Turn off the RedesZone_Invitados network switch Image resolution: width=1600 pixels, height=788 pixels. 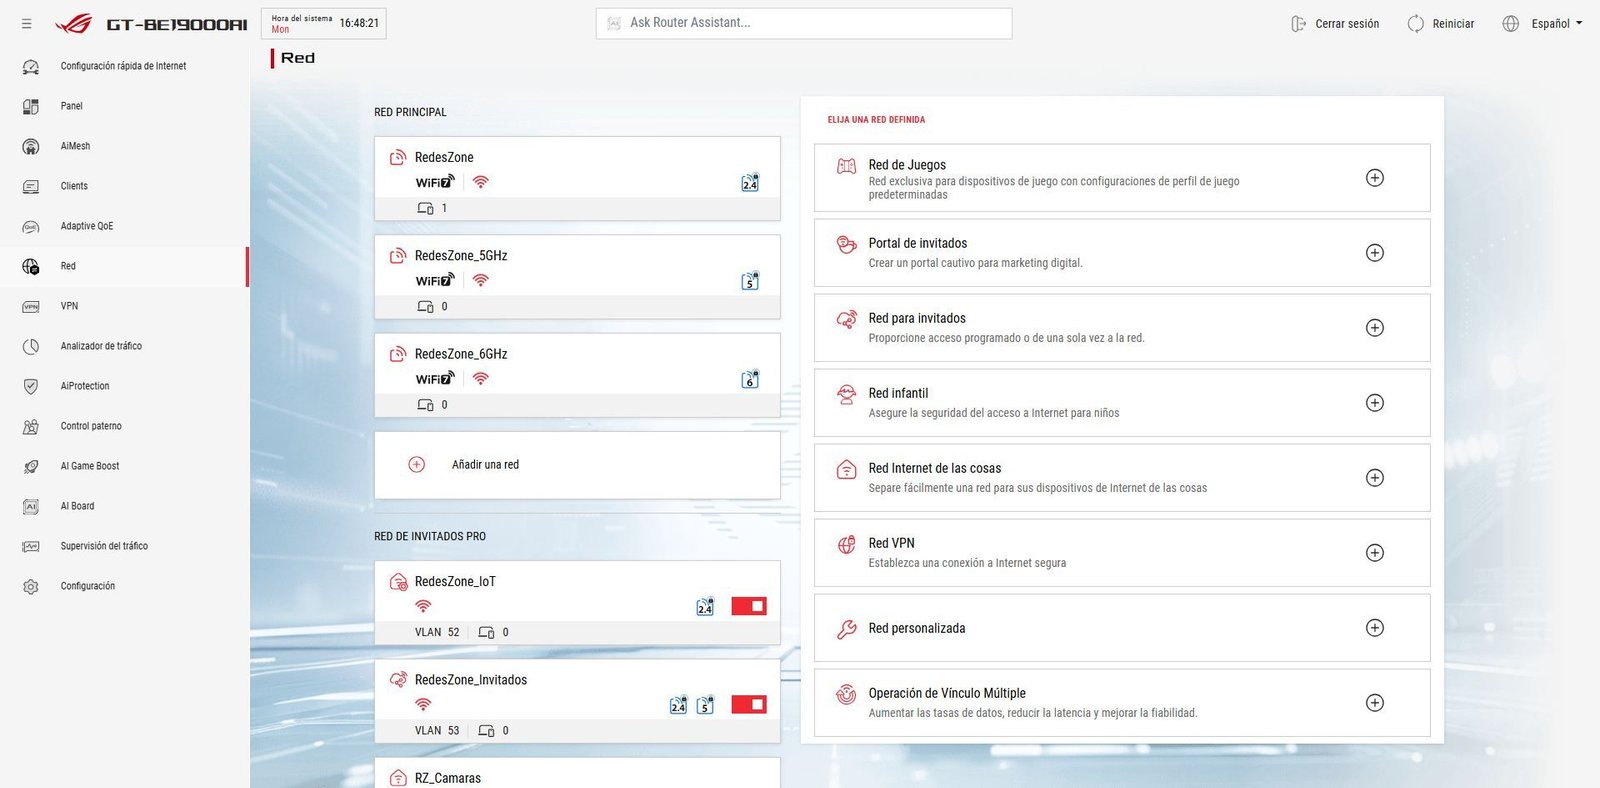[x=748, y=705]
